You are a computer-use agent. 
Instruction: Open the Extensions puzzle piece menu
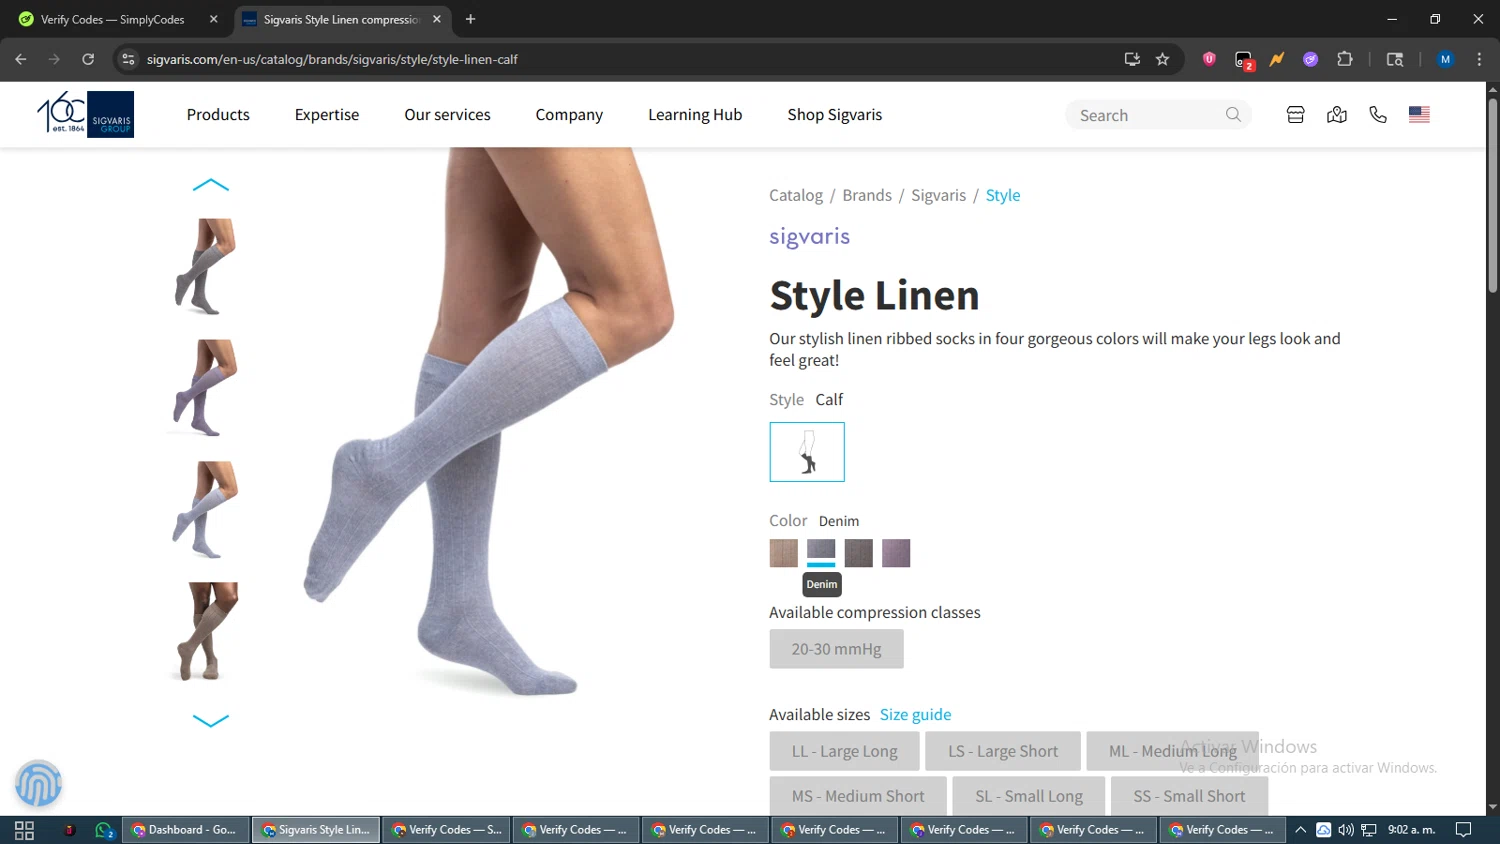pos(1345,59)
